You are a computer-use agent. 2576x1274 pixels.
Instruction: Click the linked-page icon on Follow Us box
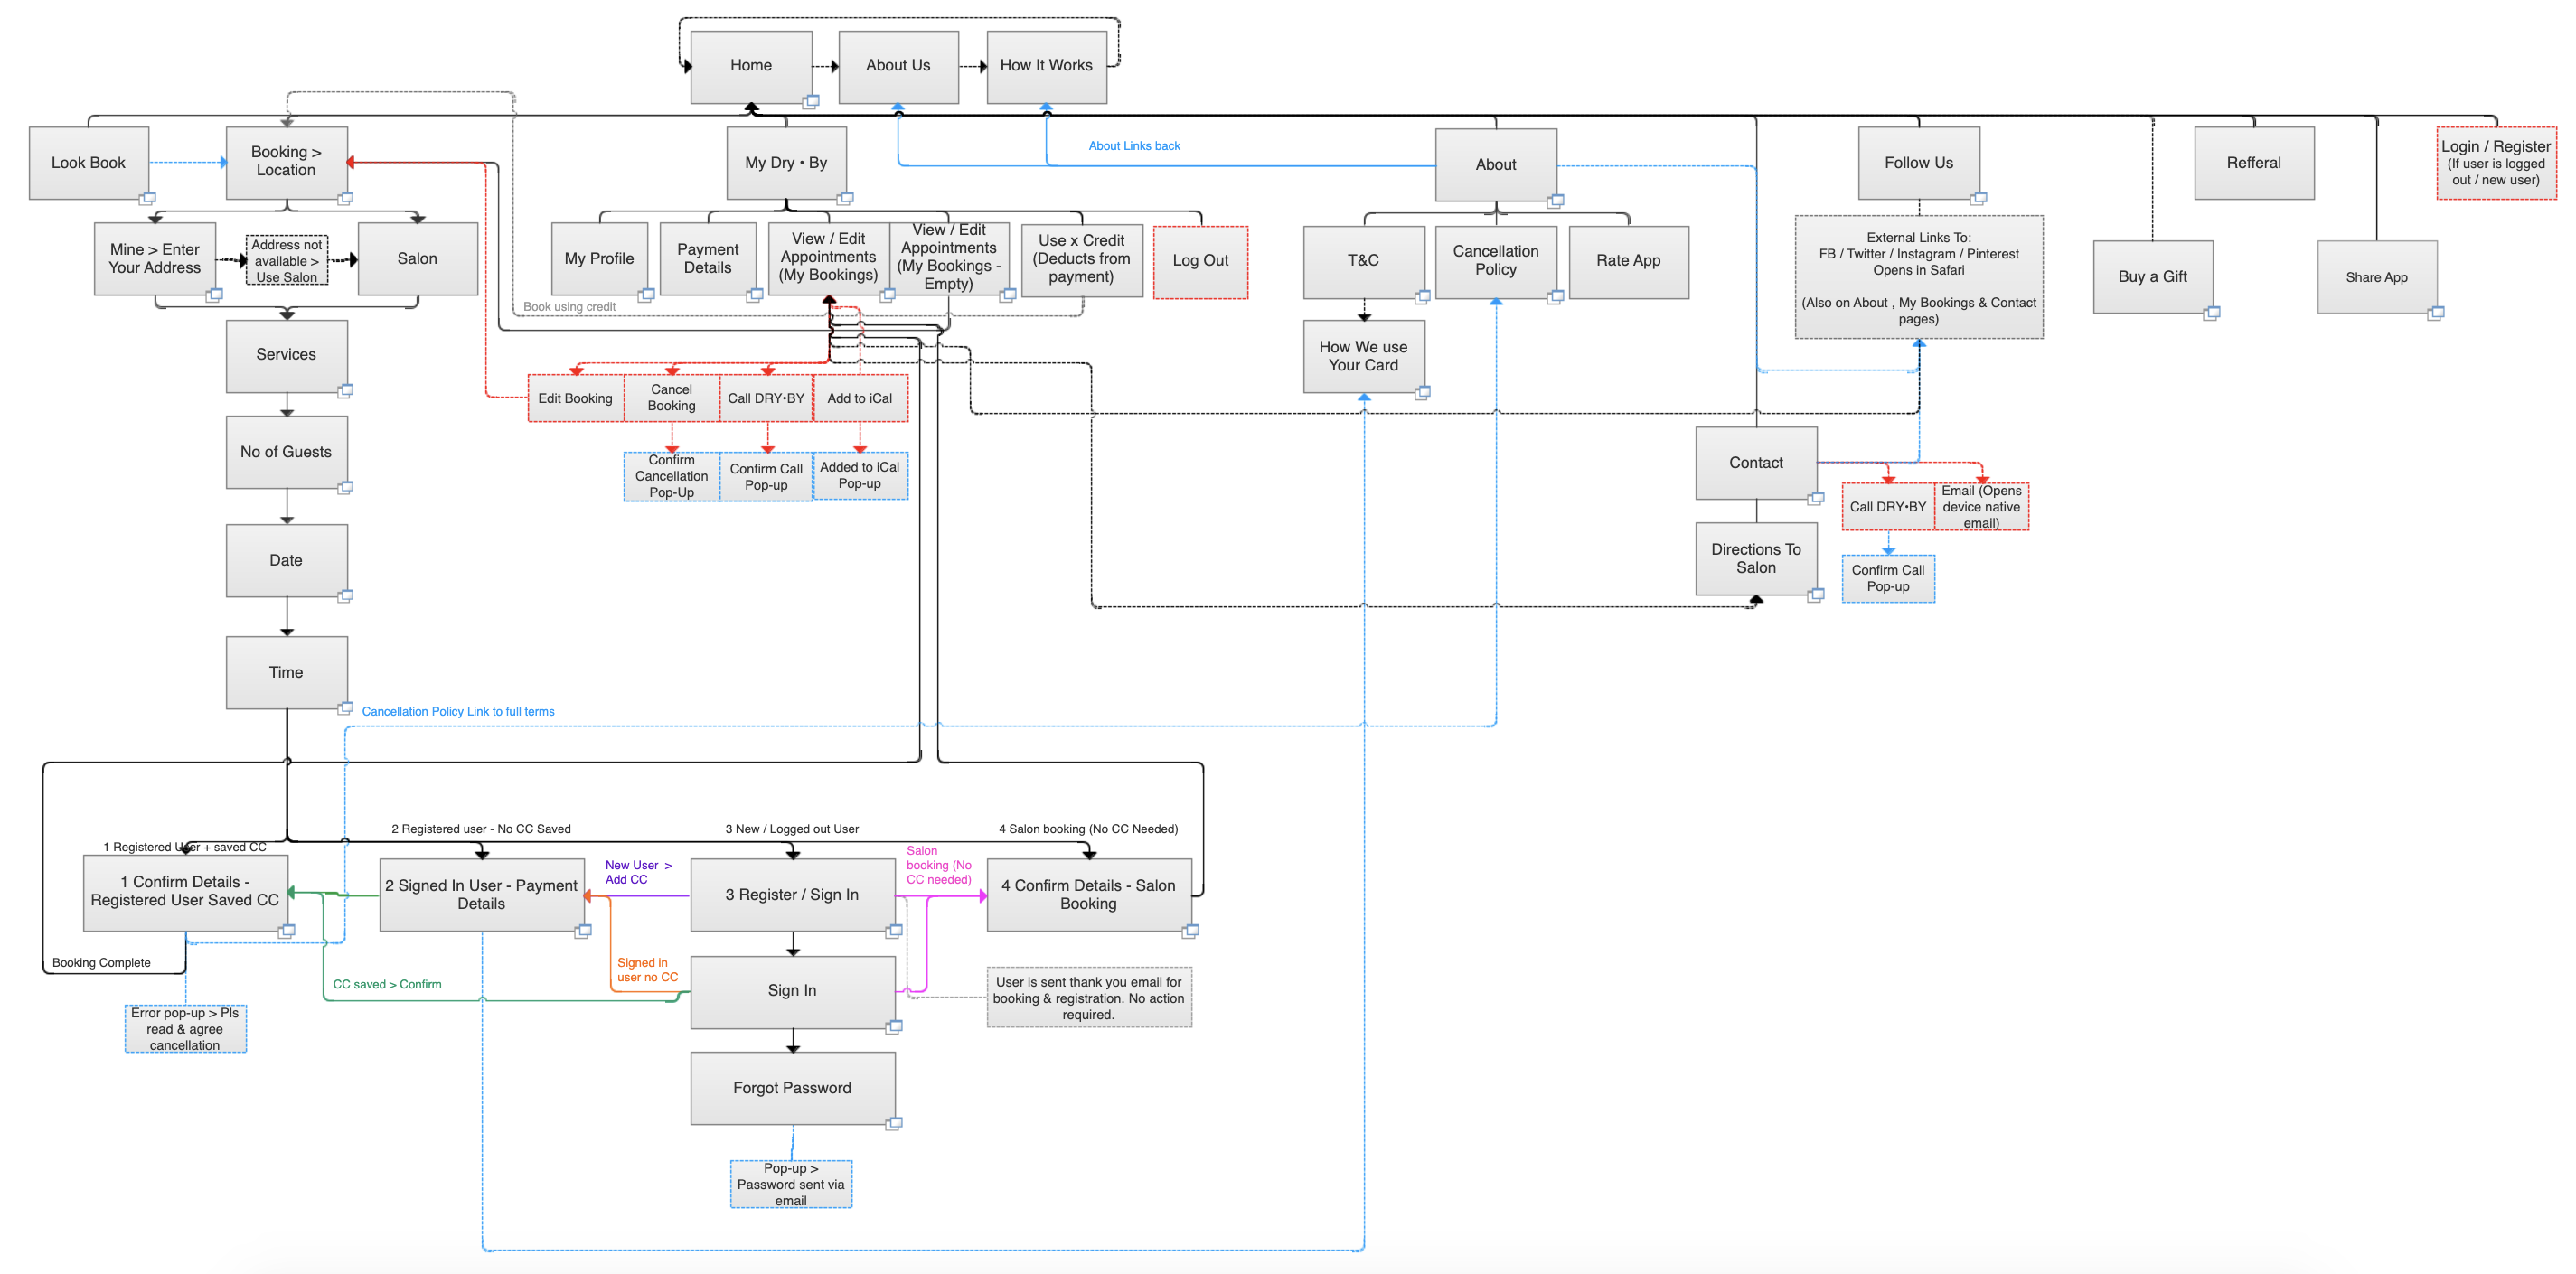1978,198
